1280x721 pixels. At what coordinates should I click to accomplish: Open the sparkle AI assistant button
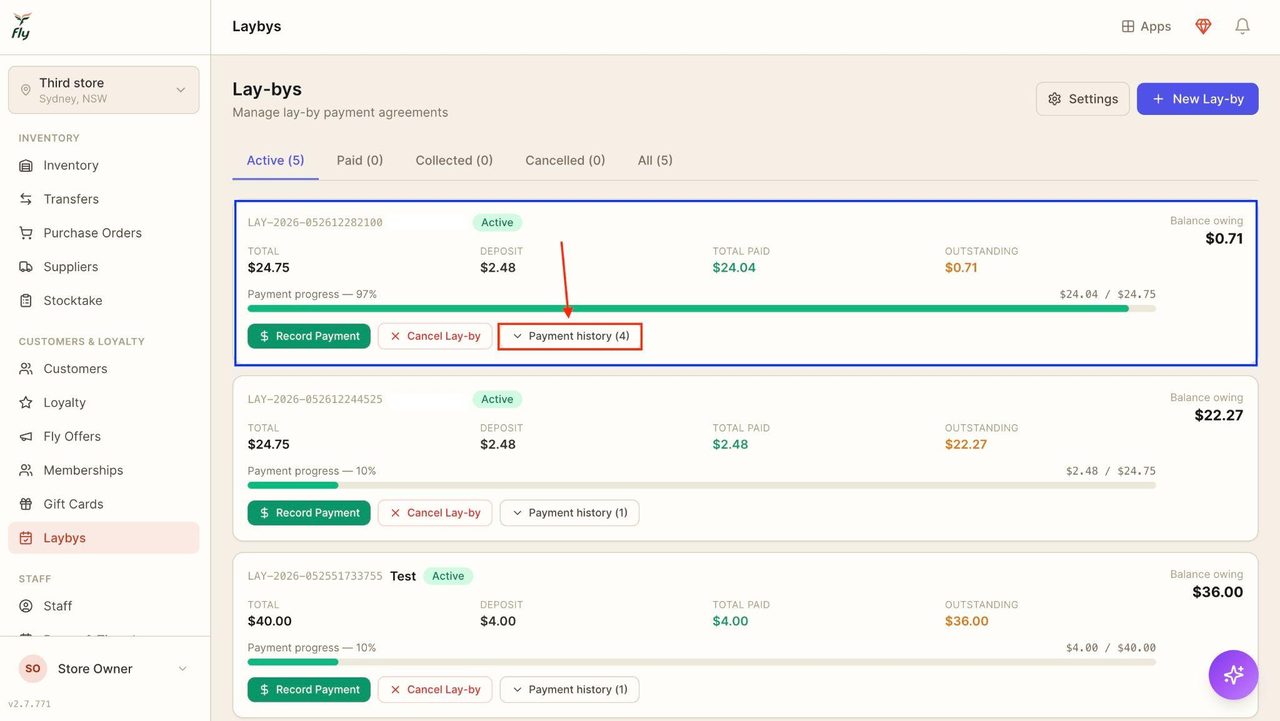[1233, 674]
